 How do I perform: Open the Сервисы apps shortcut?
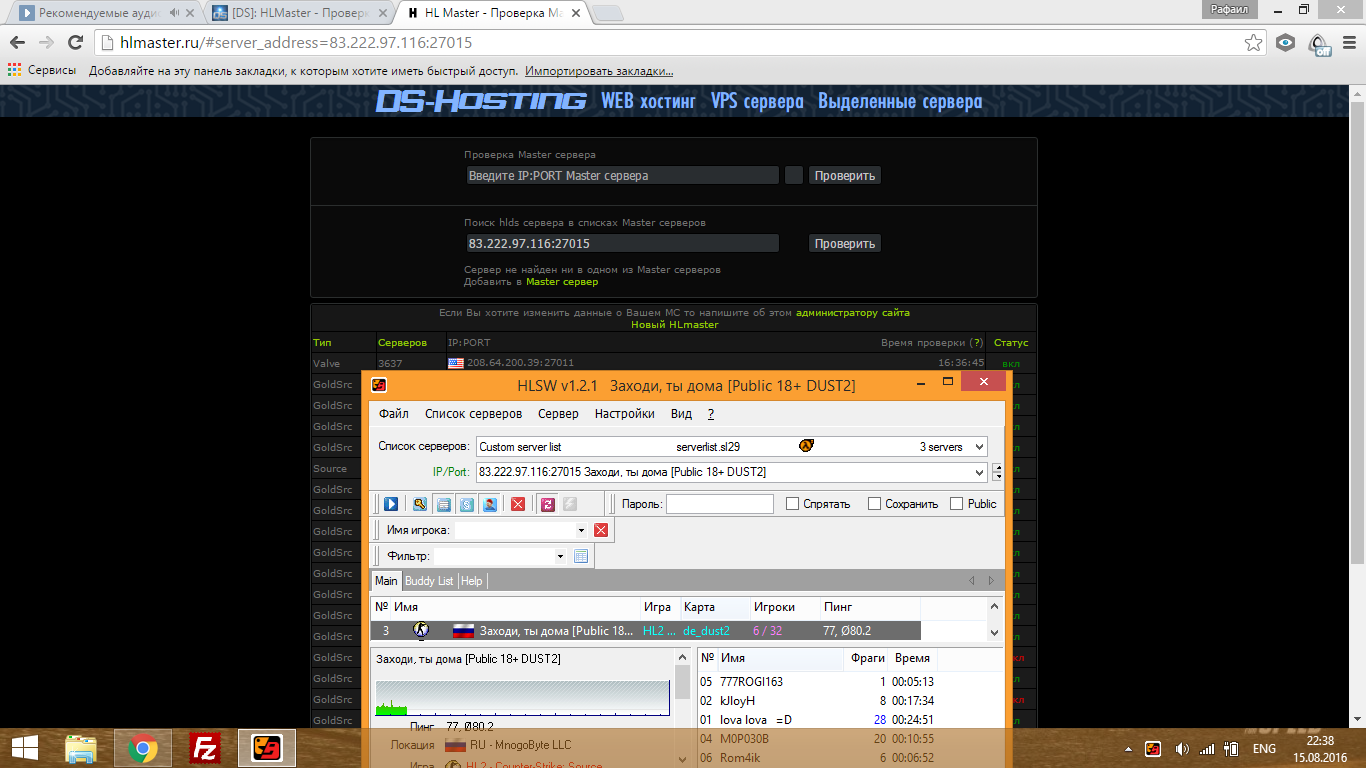pyautogui.click(x=42, y=71)
